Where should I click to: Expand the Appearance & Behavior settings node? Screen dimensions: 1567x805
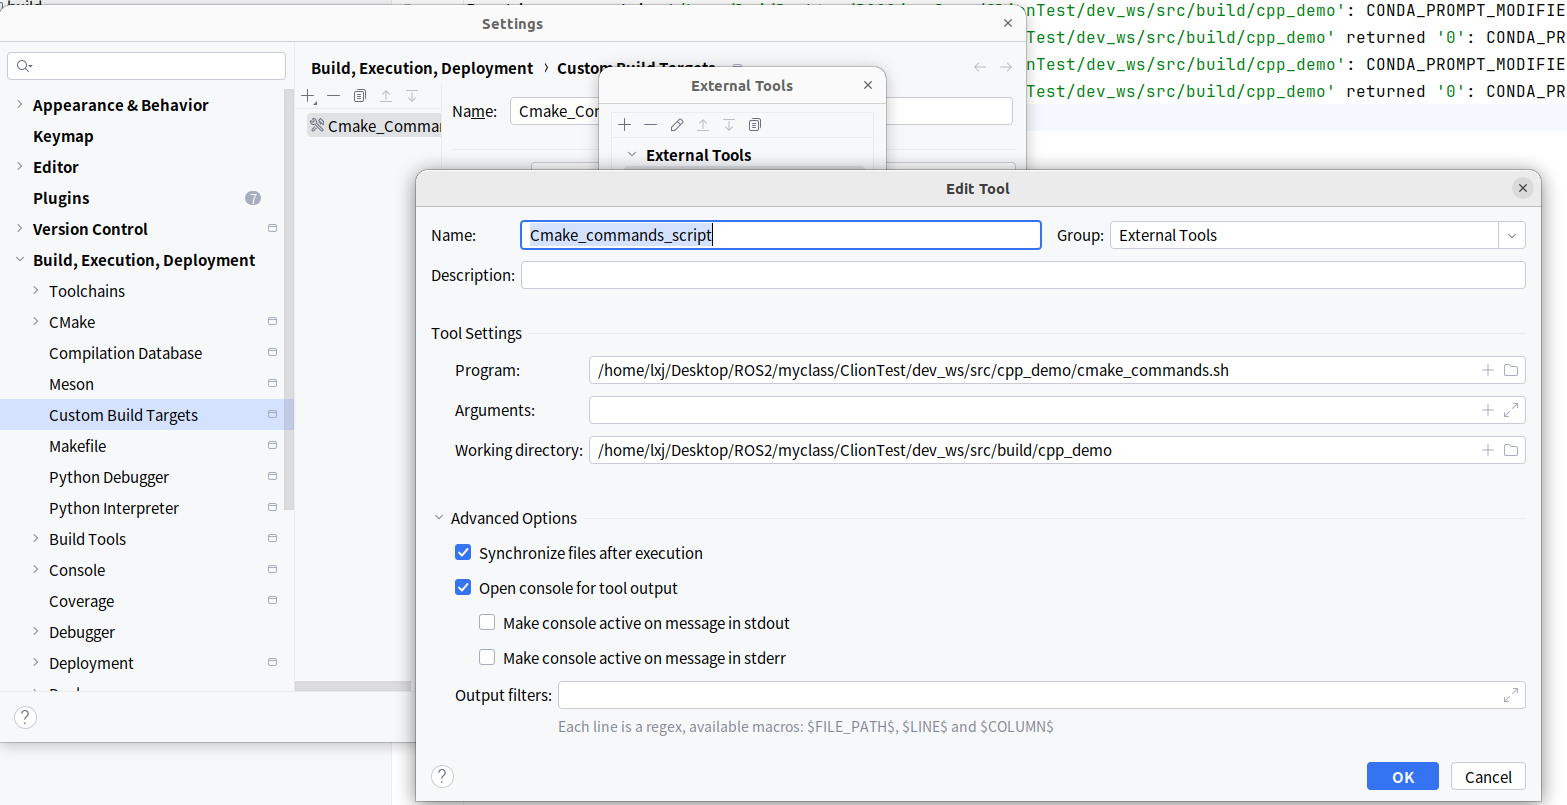20,105
